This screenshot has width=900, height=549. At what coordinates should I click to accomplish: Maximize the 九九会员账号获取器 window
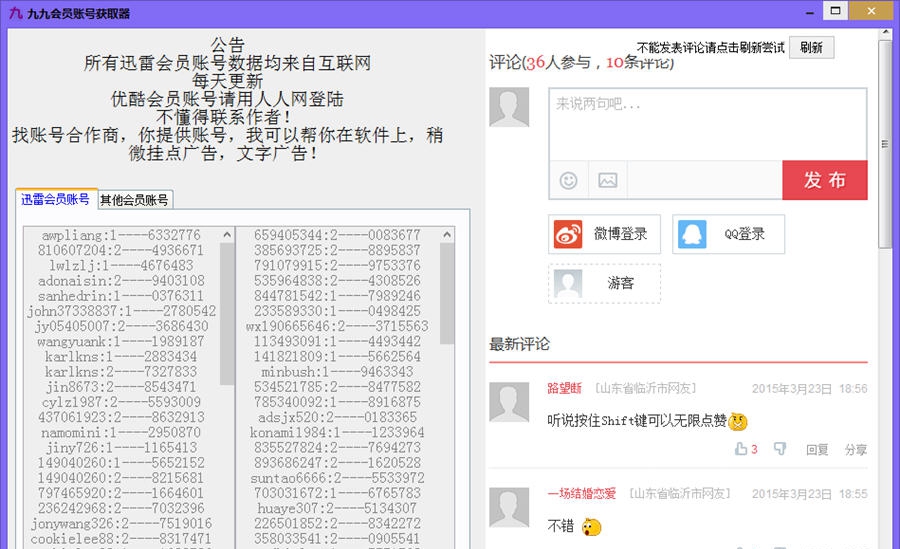click(836, 10)
